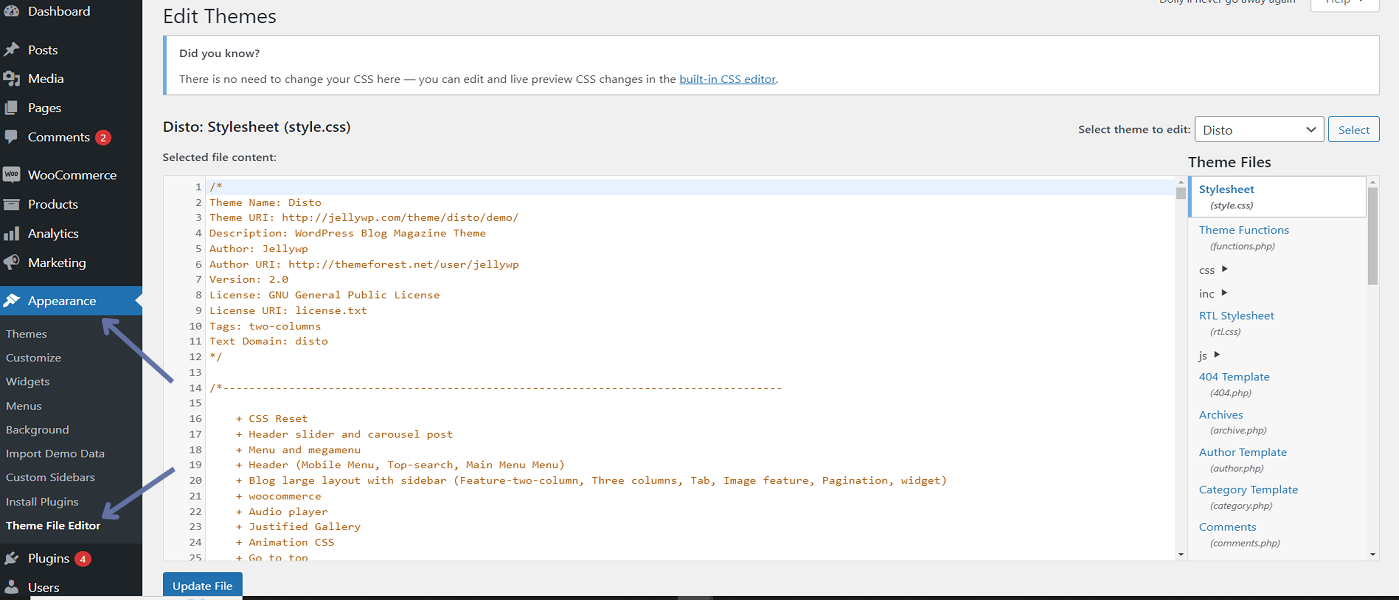
Task: Open Import Demo Data submenu item
Action: (x=55, y=454)
